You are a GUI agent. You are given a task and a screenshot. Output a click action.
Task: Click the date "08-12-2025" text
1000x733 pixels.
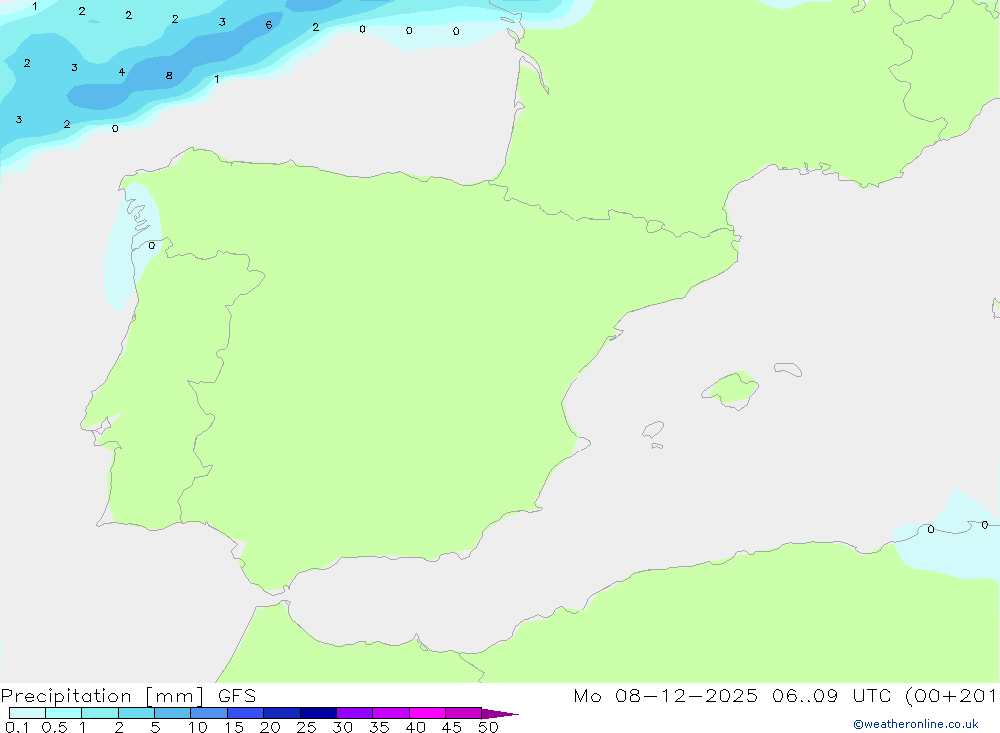686,695
